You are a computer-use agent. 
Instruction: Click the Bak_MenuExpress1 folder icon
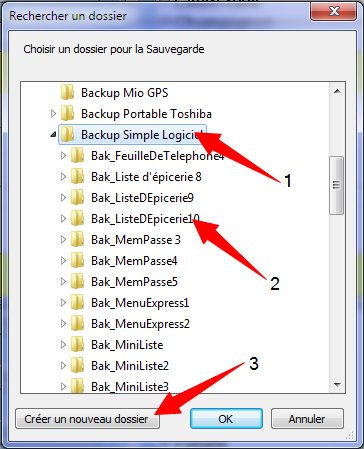point(77,303)
